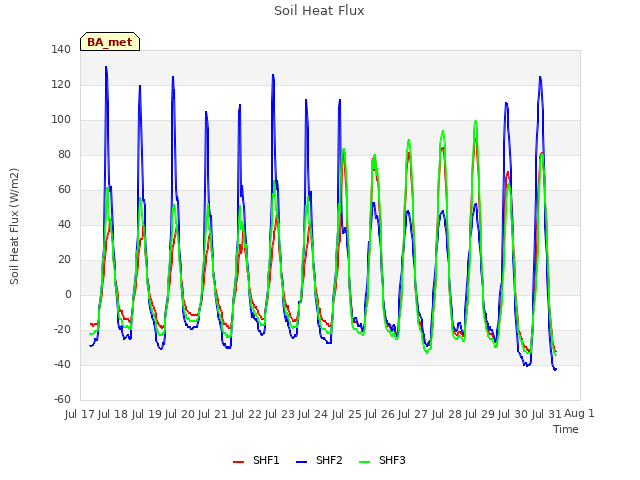
Task: Toggle SHF2 series via legend label
Action: pyautogui.click(x=329, y=460)
